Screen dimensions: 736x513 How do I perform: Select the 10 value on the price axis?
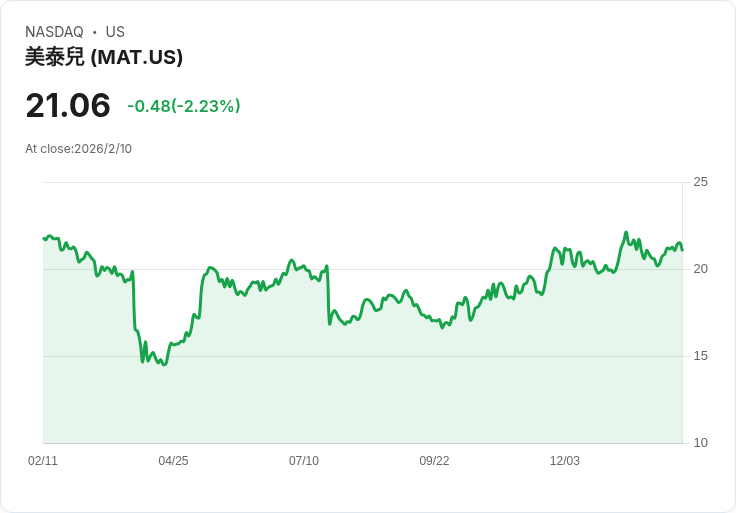pos(701,443)
